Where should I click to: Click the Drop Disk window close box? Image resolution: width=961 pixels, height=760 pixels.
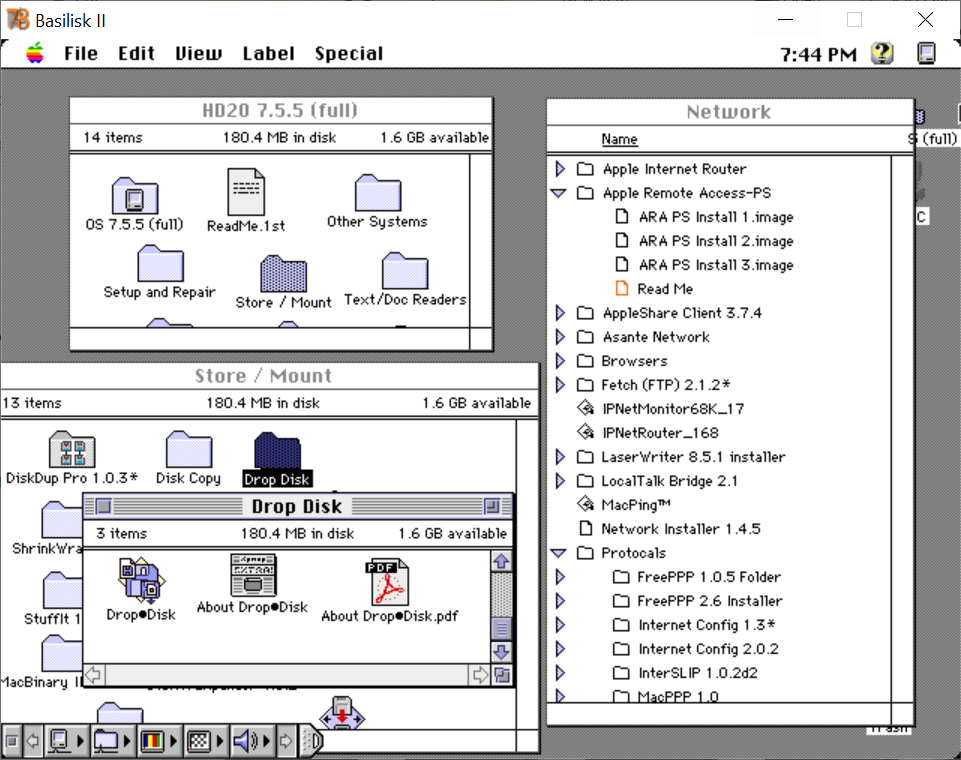(104, 506)
